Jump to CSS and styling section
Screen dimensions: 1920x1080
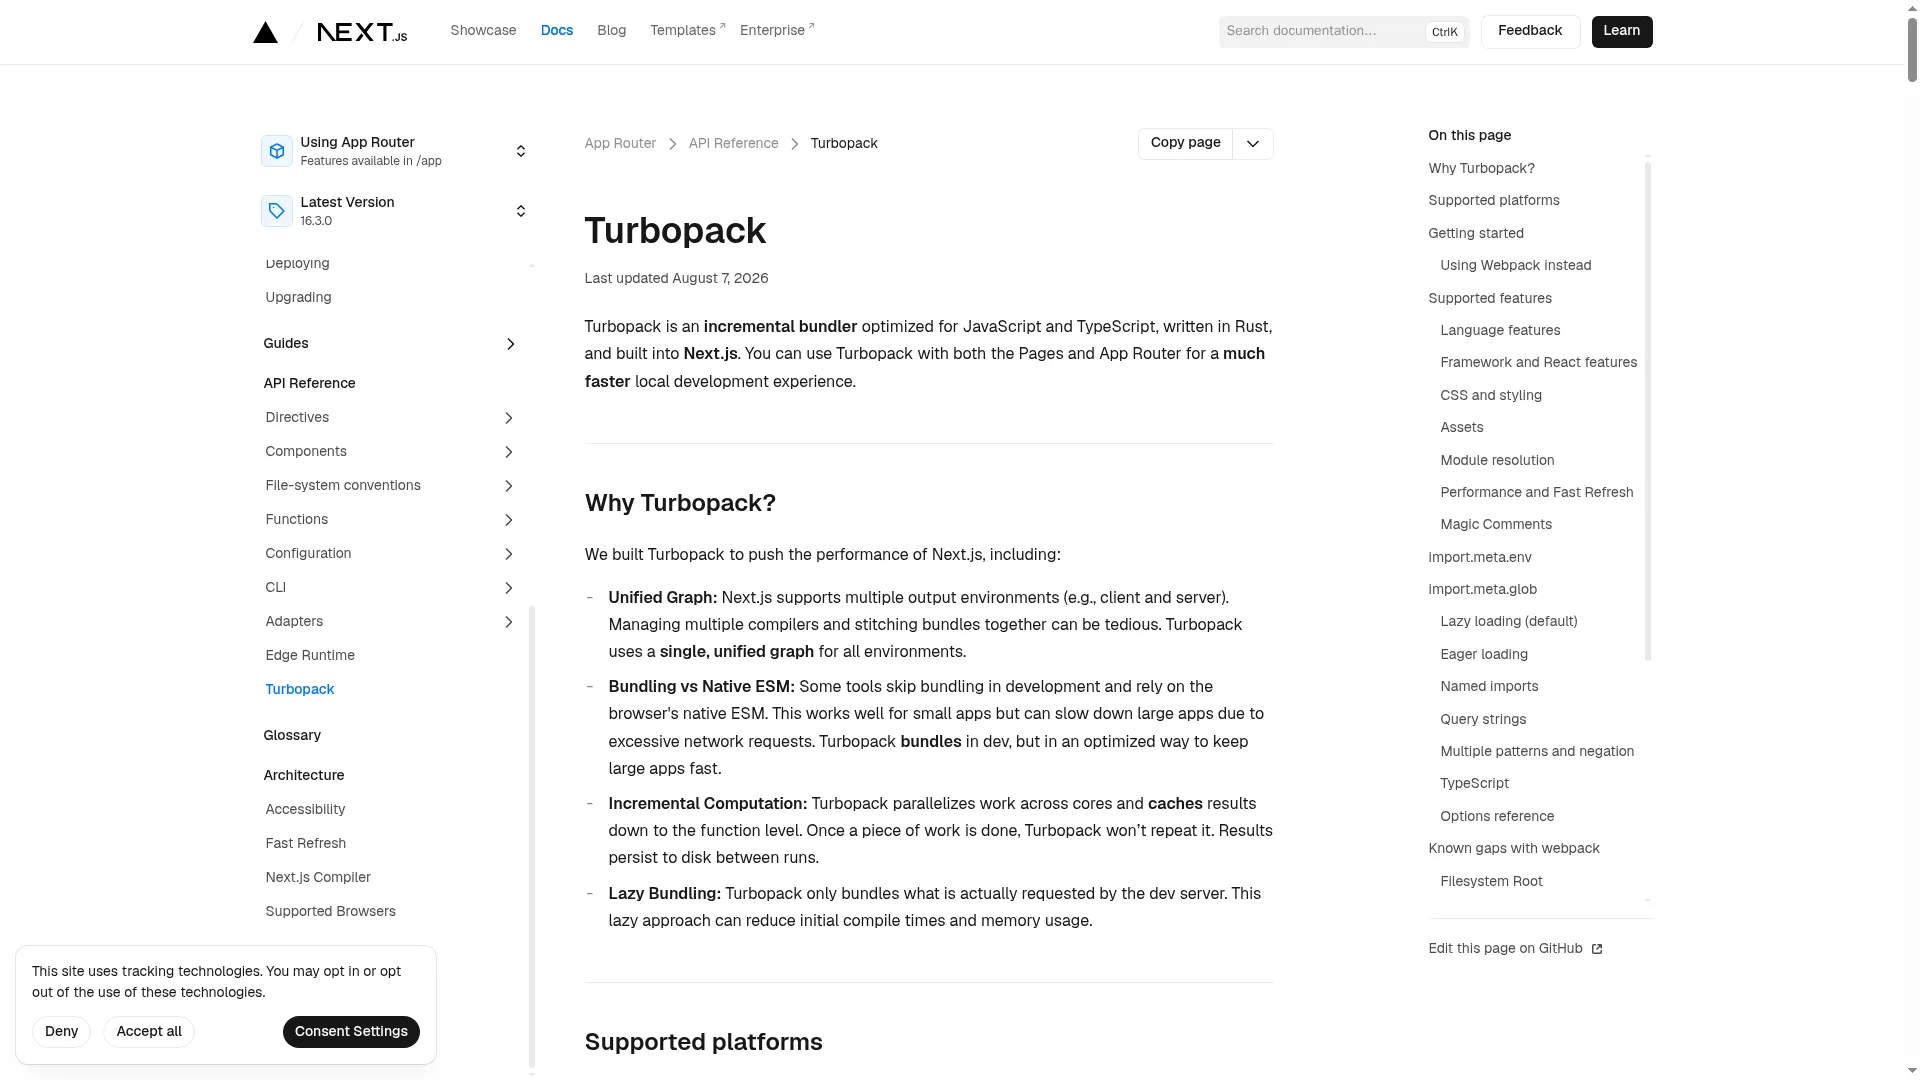1491,396
